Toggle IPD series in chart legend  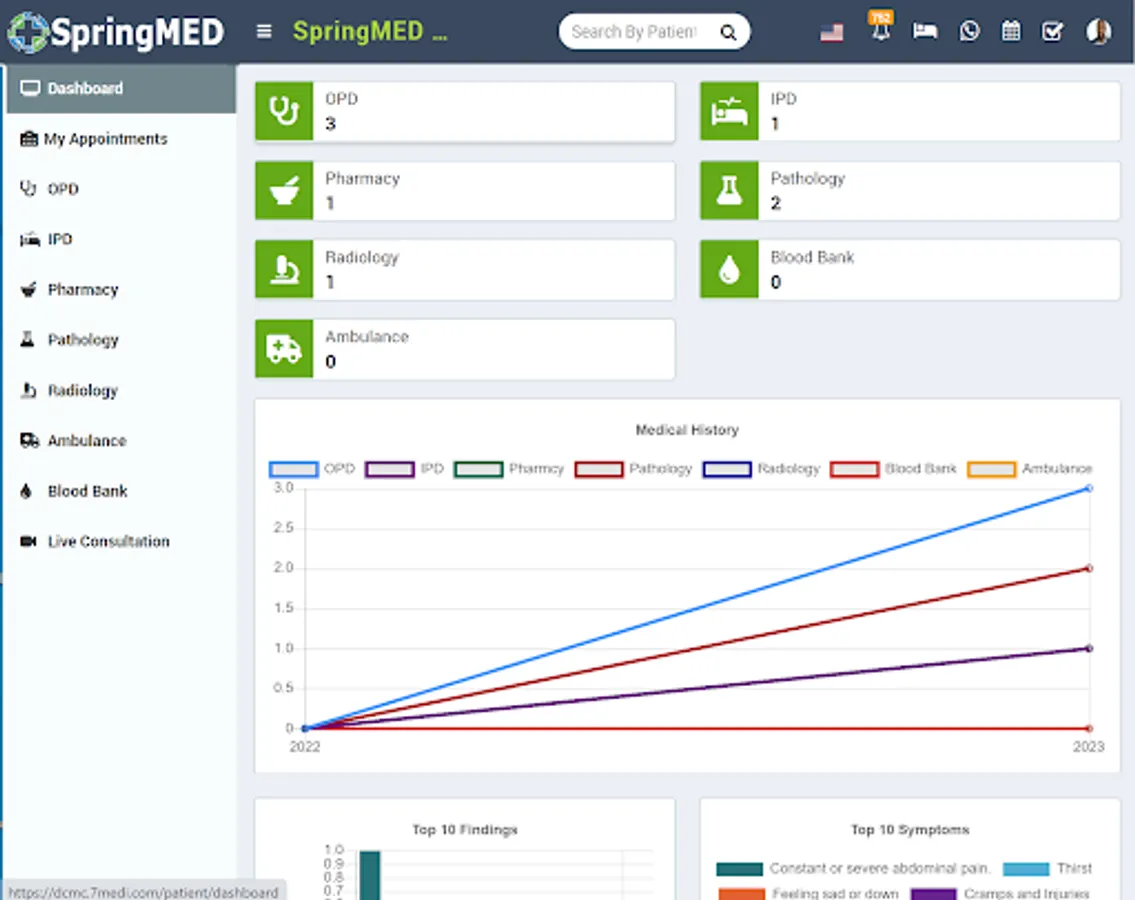click(404, 469)
